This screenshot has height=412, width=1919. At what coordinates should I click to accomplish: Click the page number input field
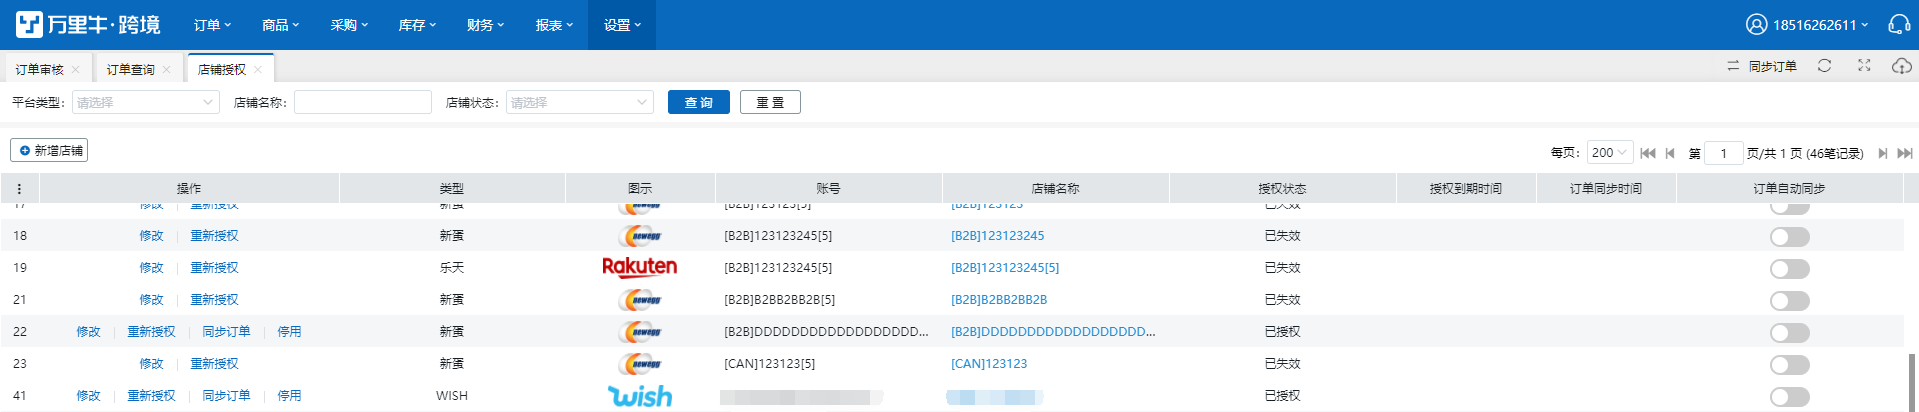pos(1723,153)
